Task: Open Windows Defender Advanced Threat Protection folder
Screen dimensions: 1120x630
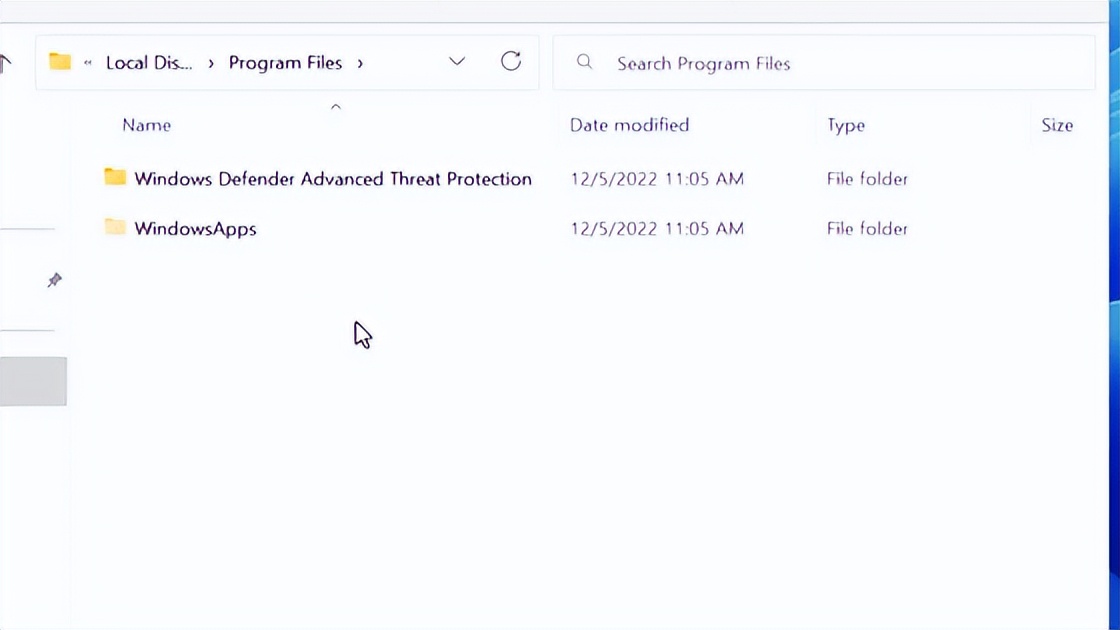Action: (x=333, y=178)
